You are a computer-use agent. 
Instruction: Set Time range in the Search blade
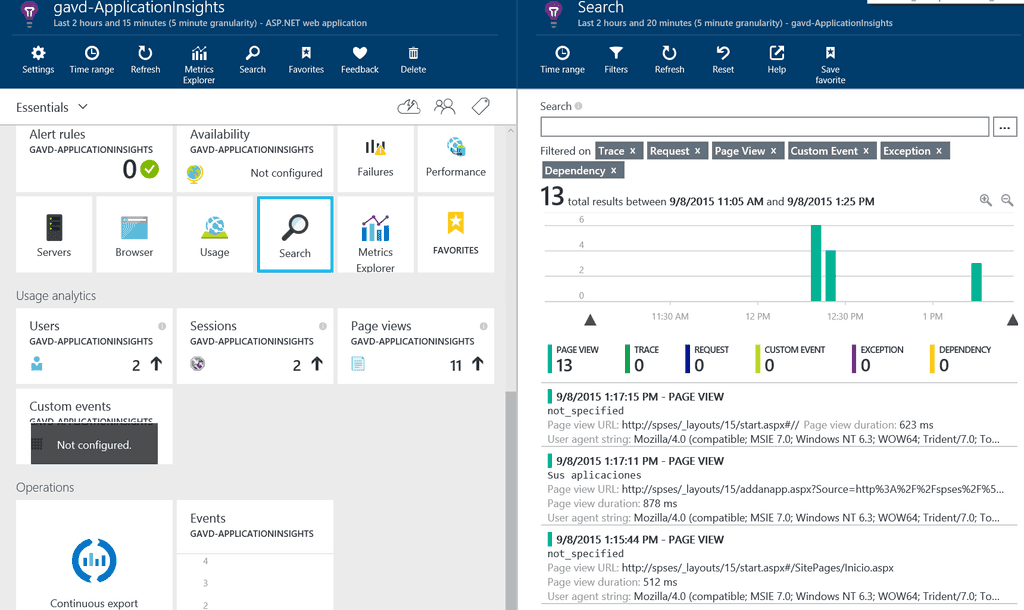(562, 60)
